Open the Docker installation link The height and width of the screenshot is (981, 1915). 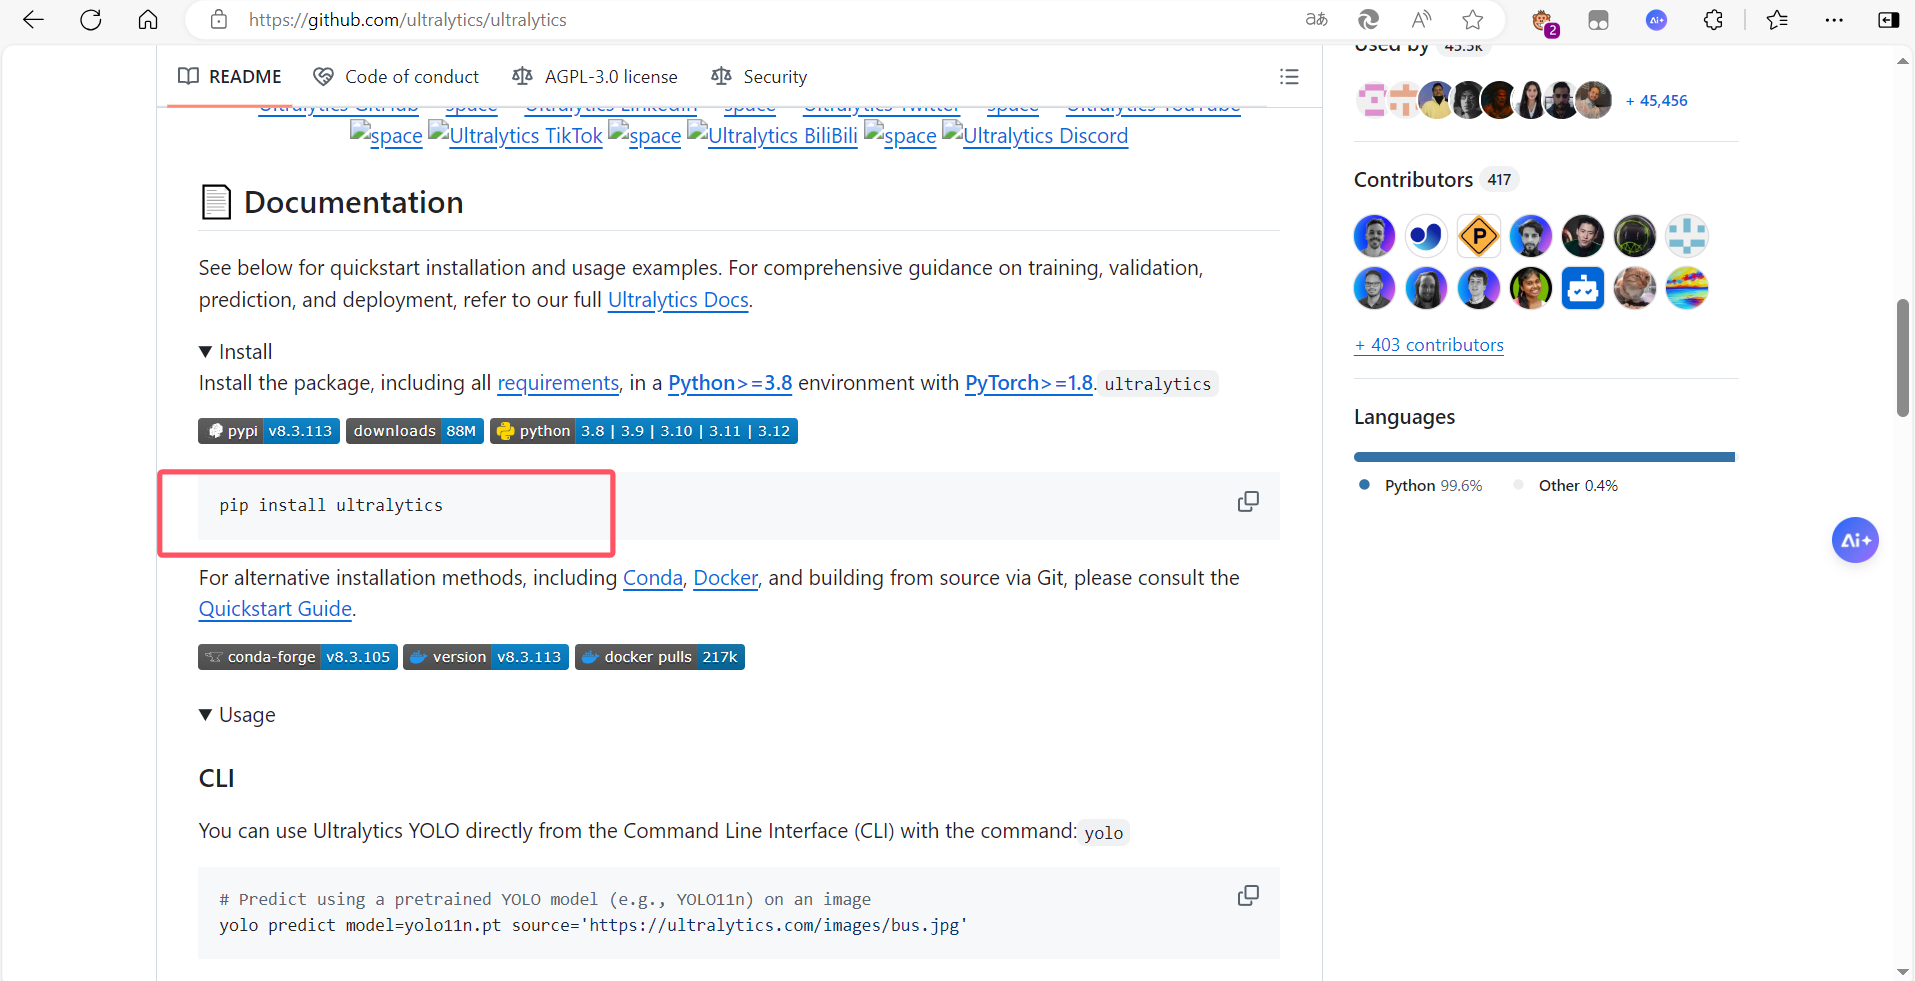coord(726,578)
